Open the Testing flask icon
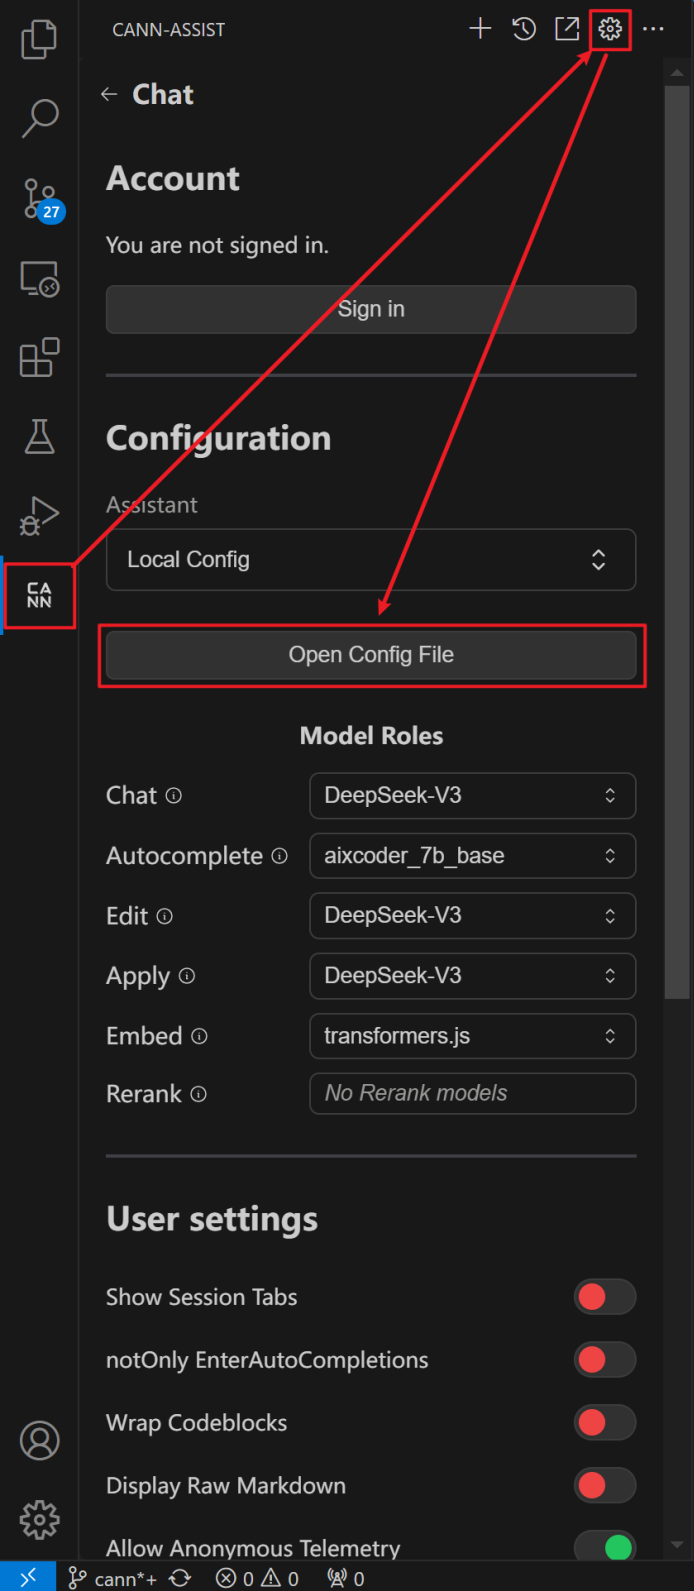Viewport: 694px width, 1591px height. tap(39, 436)
